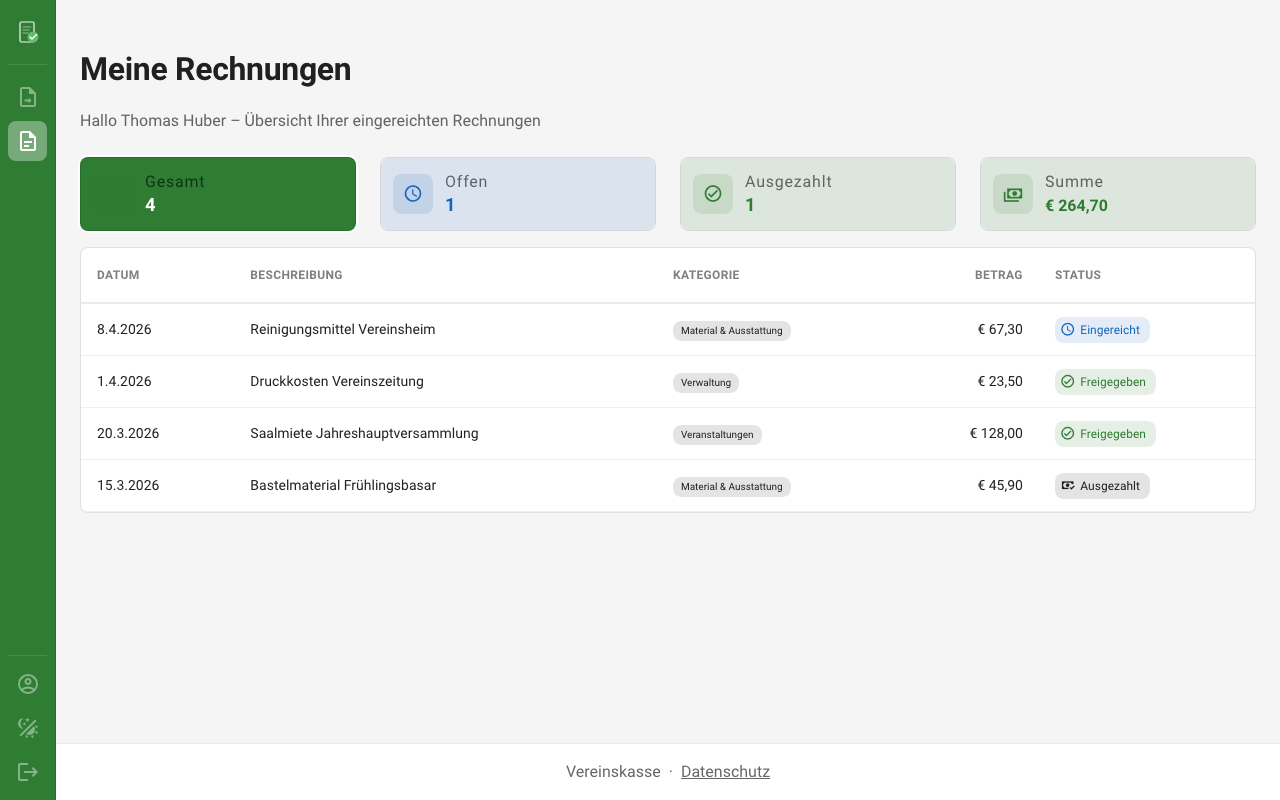
Task: Select the submit-invoice document icon in the sidebar
Action: pyautogui.click(x=27, y=96)
